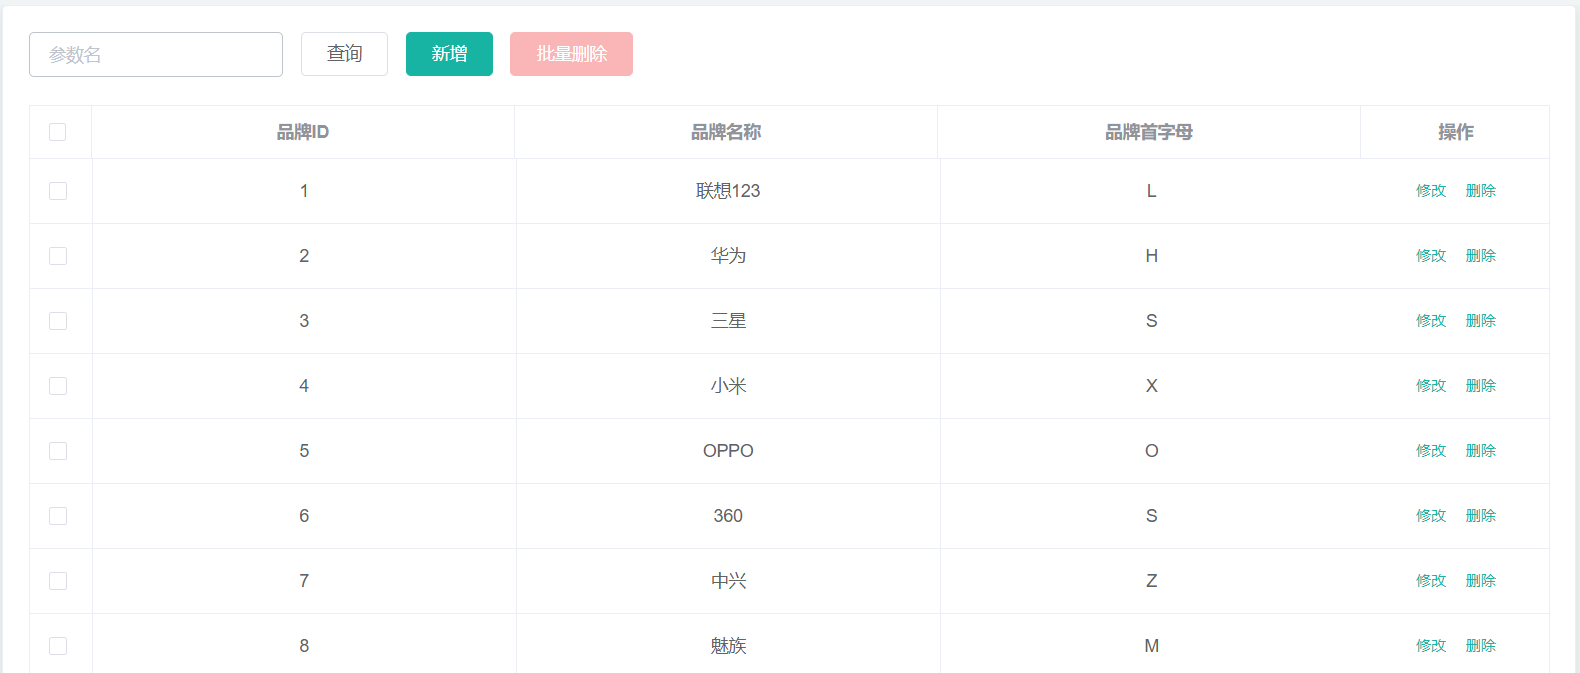The height and width of the screenshot is (673, 1580).
Task: Click the first-letter cell Z
Action: 1152,581
